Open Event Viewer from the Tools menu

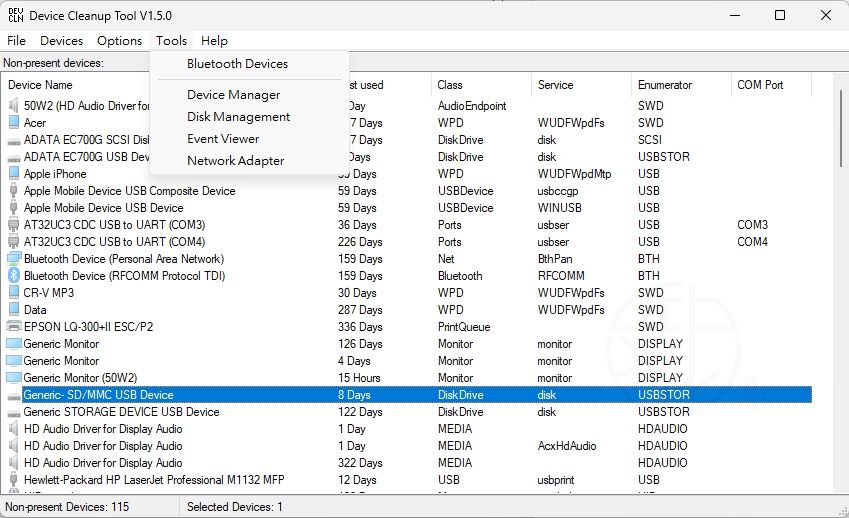pos(223,139)
